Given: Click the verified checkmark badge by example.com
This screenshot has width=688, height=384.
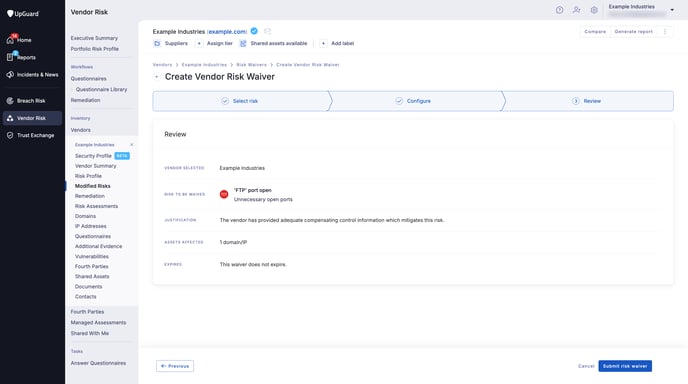Looking at the screenshot, I should (x=254, y=31).
